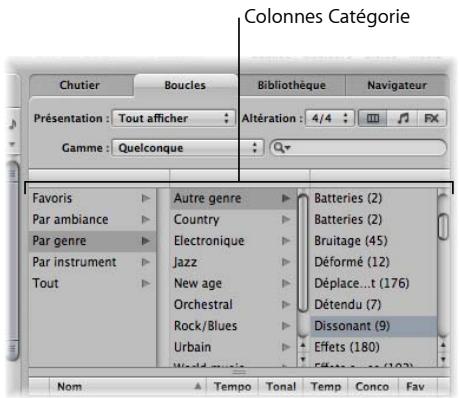Click inside the loop search field

tap(358, 148)
